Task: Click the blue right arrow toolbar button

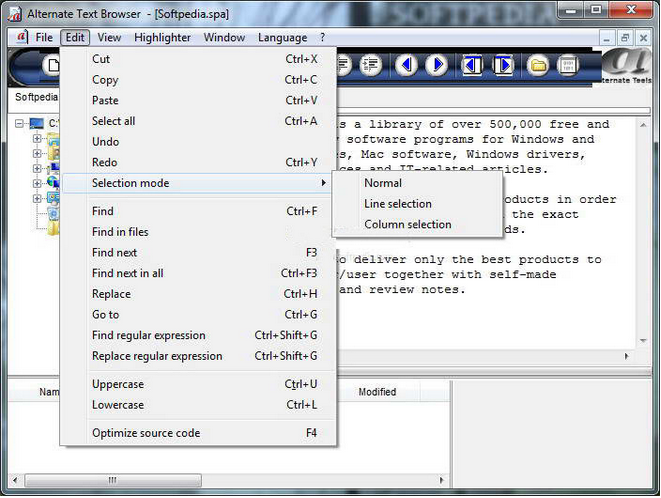Action: coord(437,65)
